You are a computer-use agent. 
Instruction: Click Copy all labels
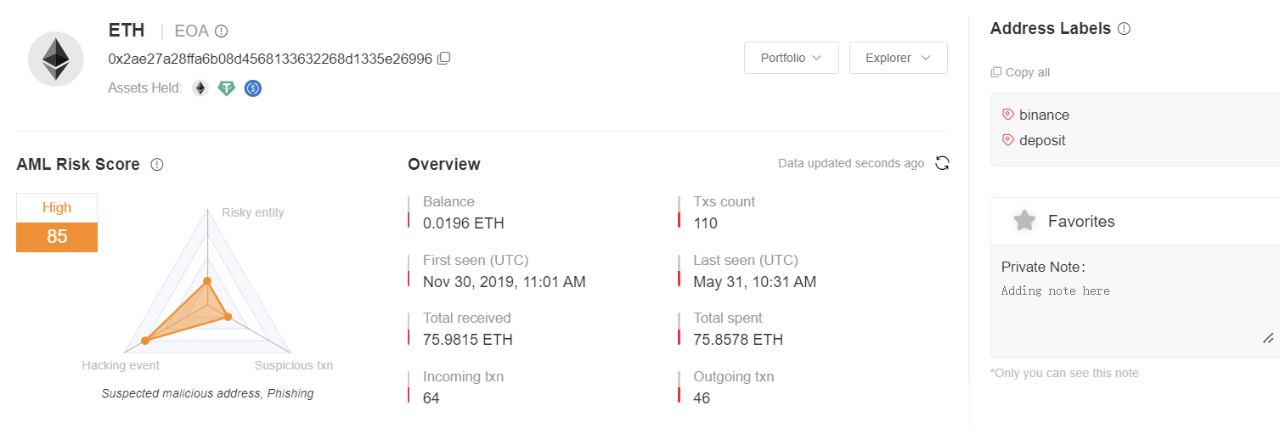coord(1020,72)
